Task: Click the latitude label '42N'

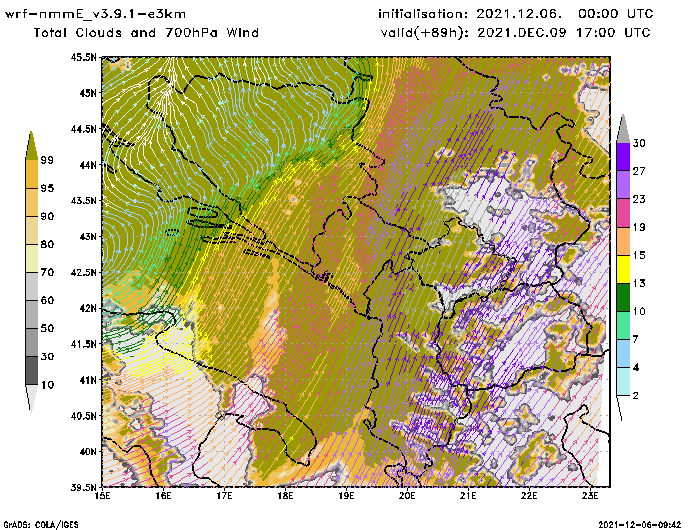Action: [88, 308]
